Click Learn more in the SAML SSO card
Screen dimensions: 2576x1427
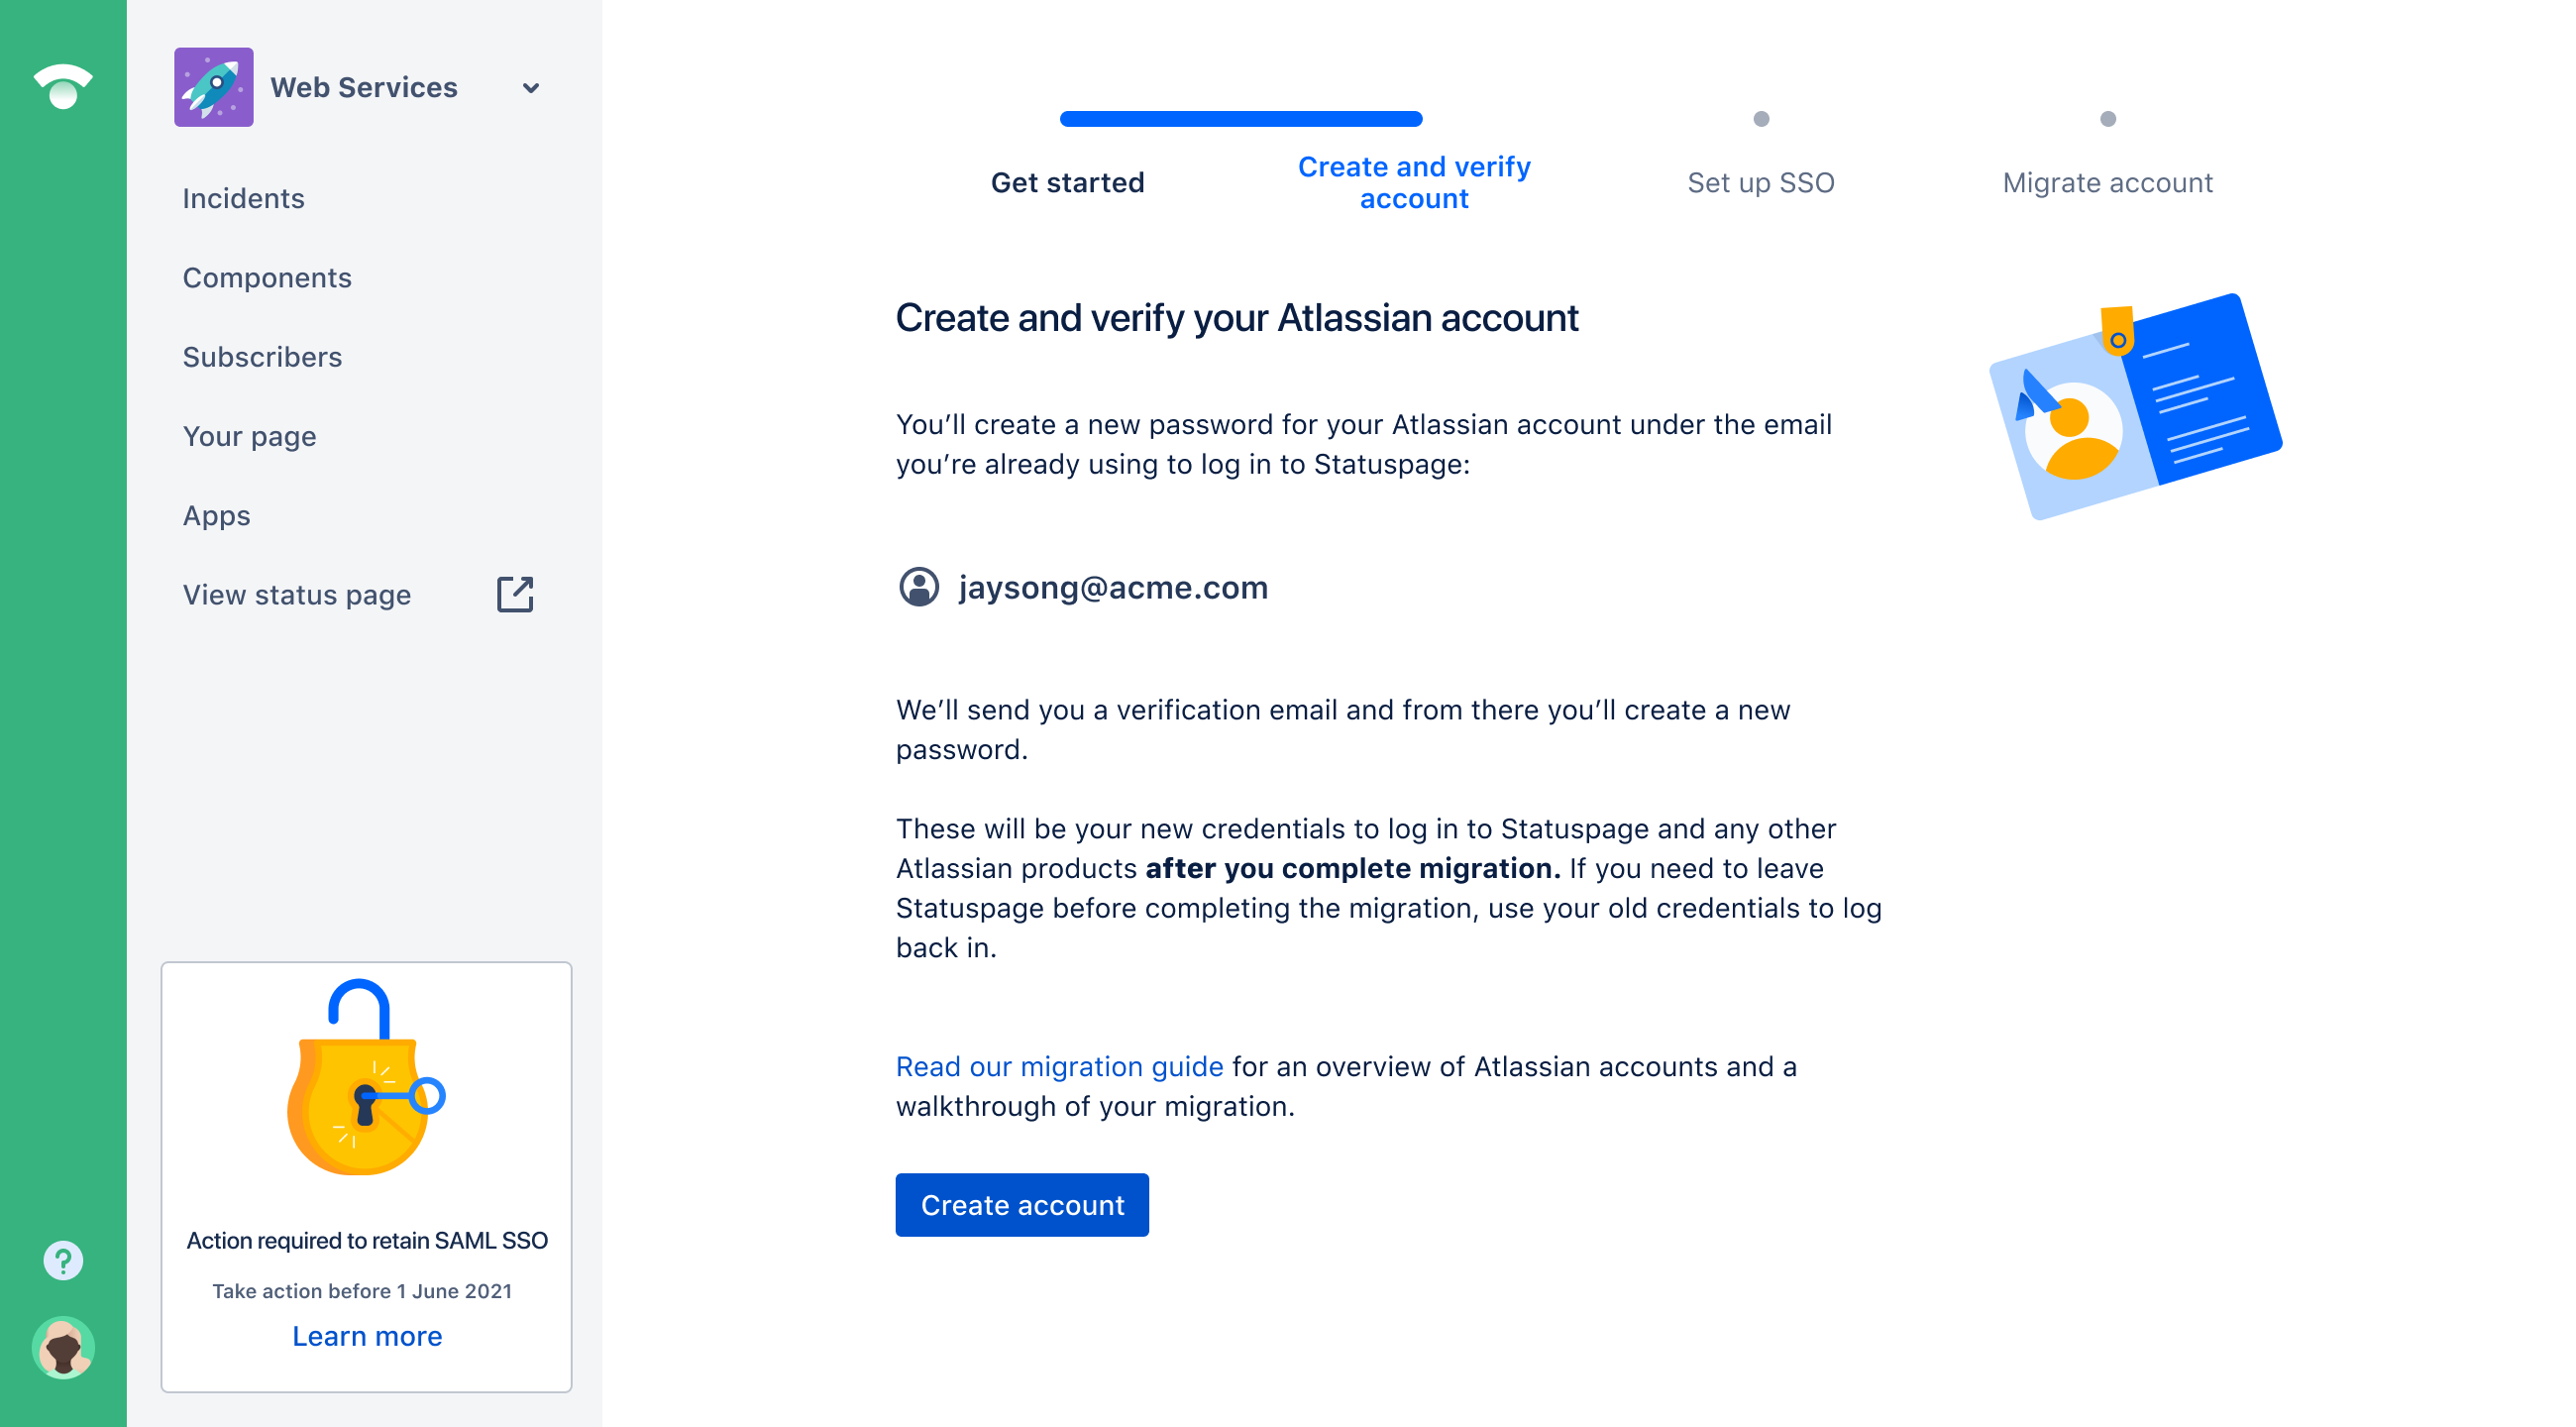click(366, 1335)
